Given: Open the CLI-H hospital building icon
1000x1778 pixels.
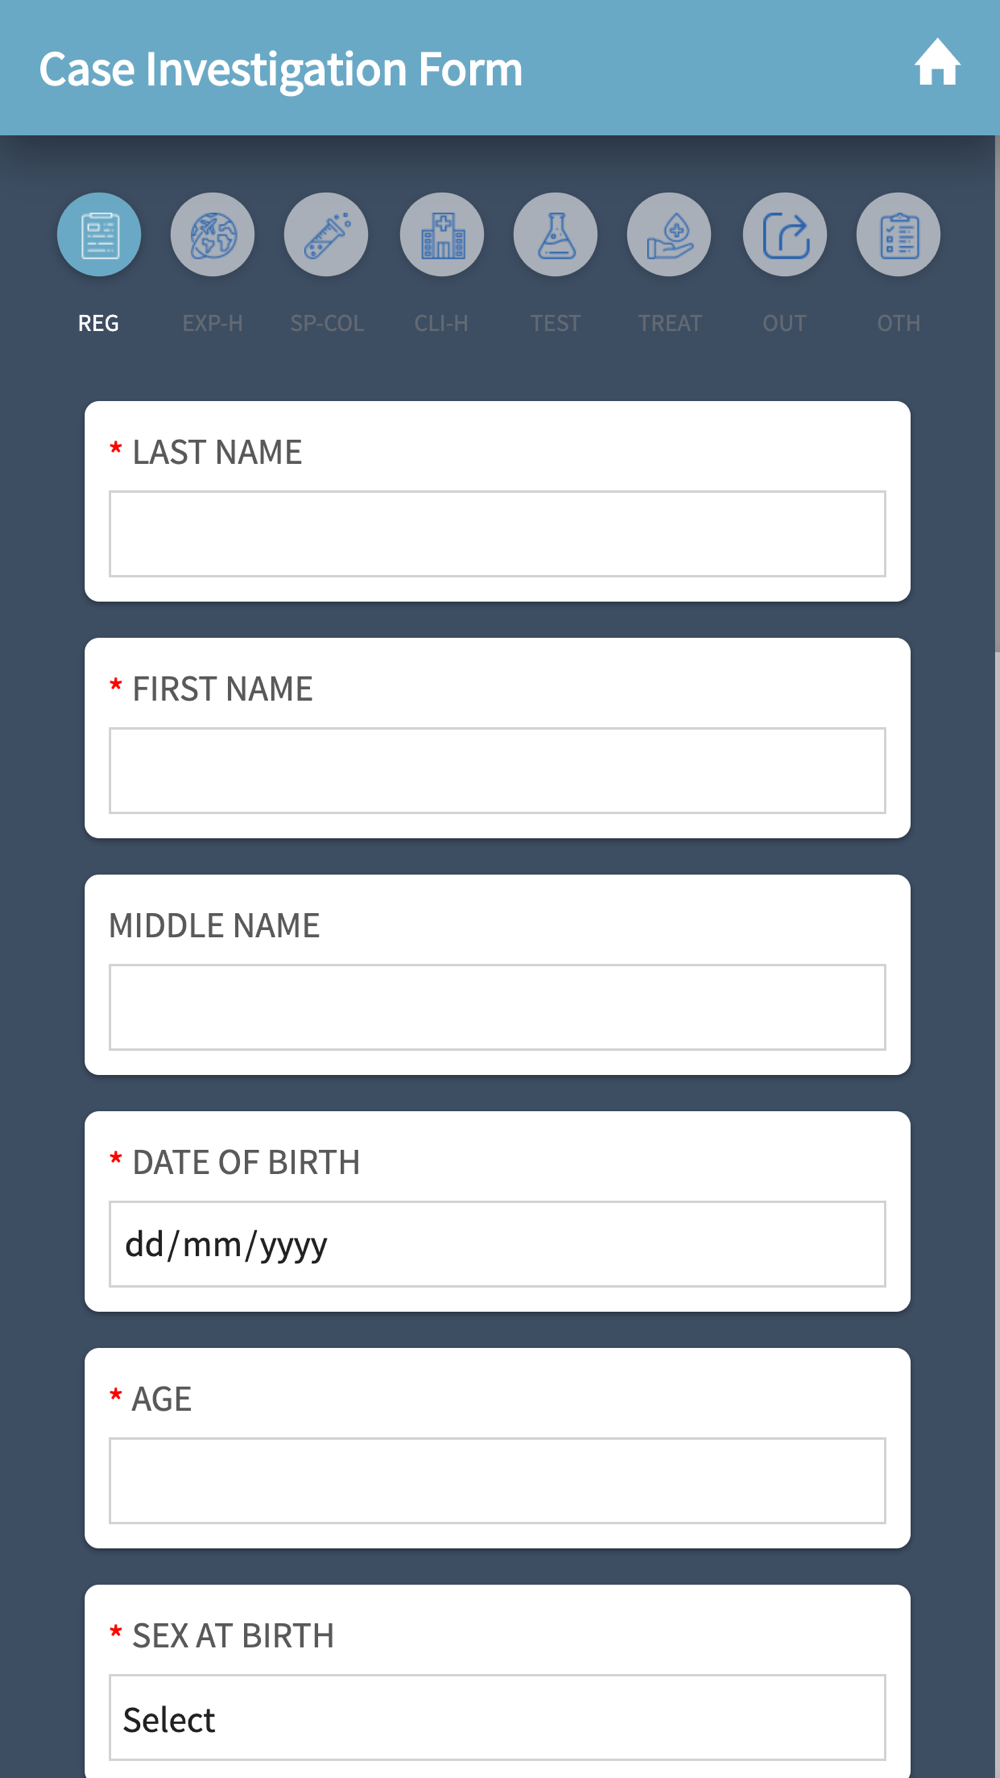Looking at the screenshot, I should [x=442, y=235].
